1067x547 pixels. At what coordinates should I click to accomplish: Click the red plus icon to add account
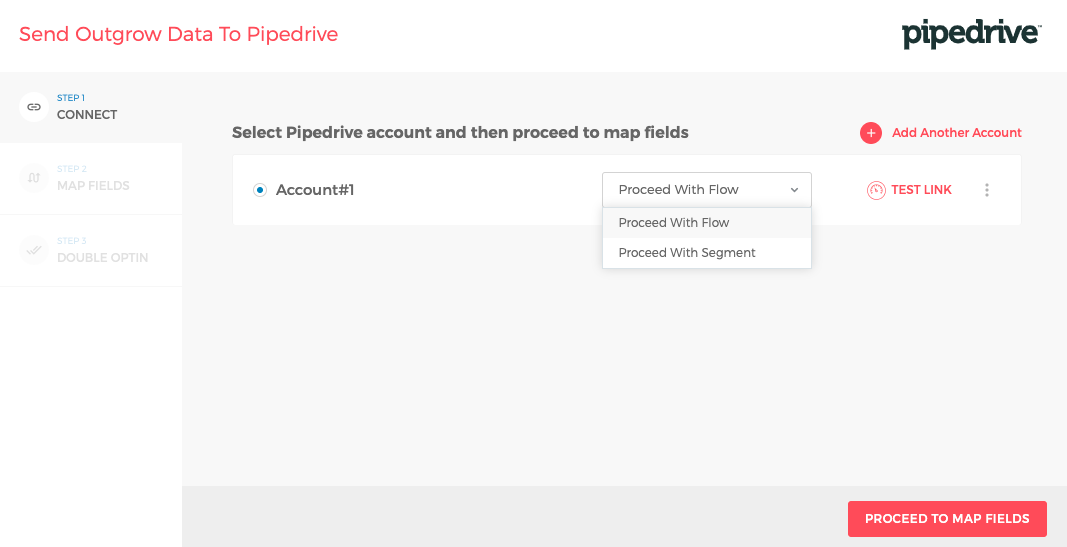[x=871, y=133]
